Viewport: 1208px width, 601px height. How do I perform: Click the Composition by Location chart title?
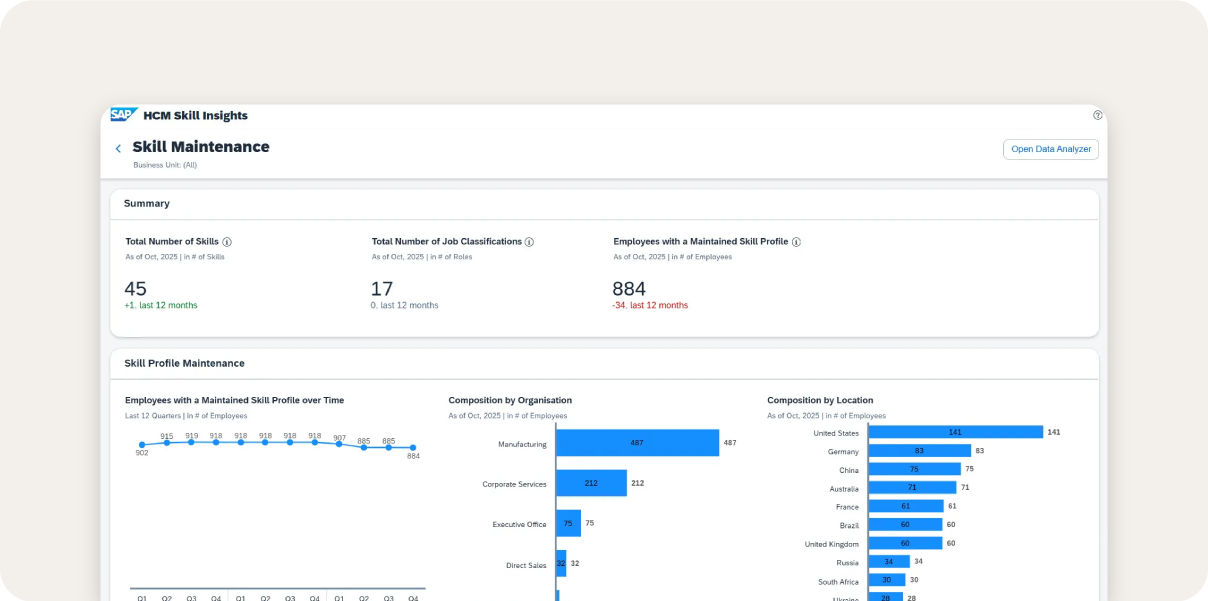point(820,400)
